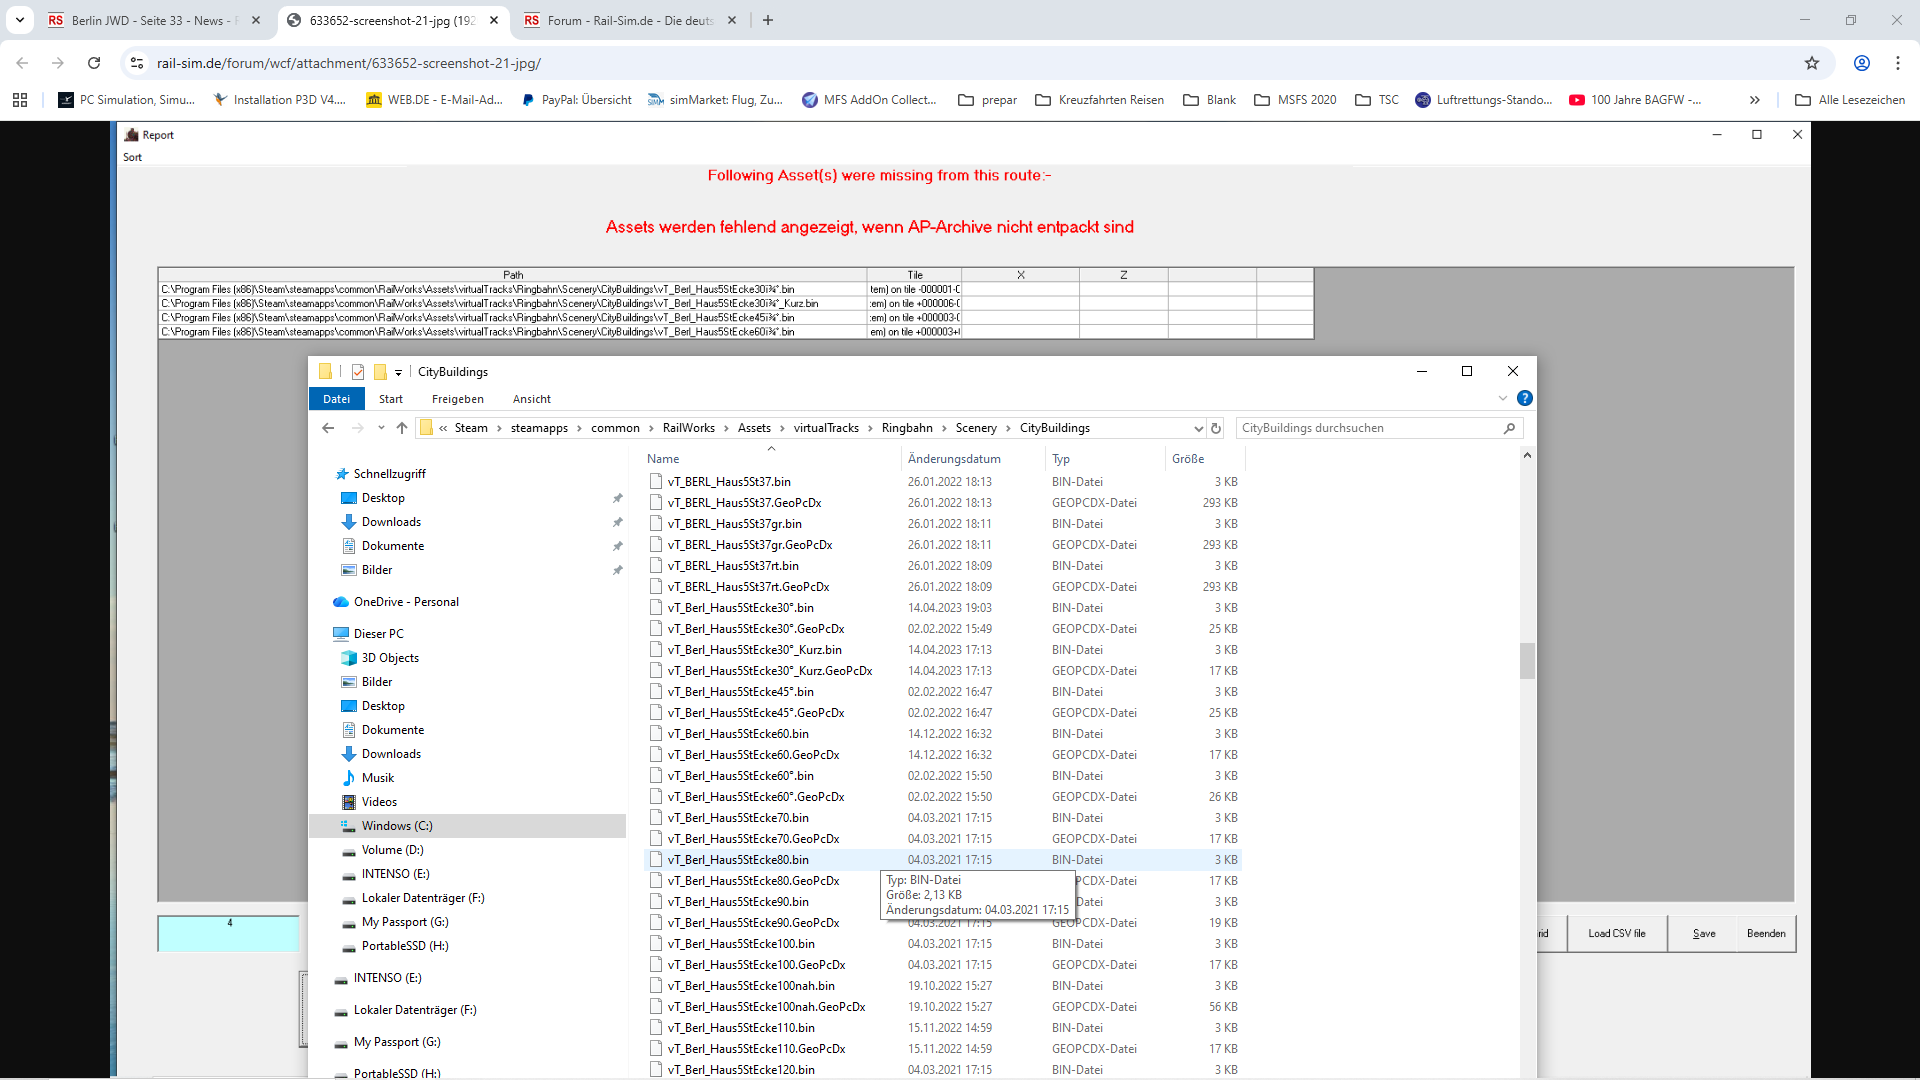Open the tab search dropdown chevron

click(20, 20)
